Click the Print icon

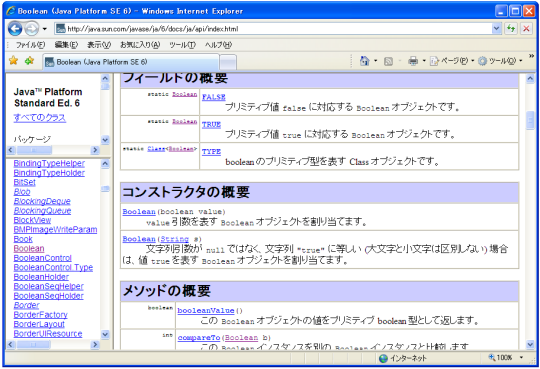(x=413, y=61)
